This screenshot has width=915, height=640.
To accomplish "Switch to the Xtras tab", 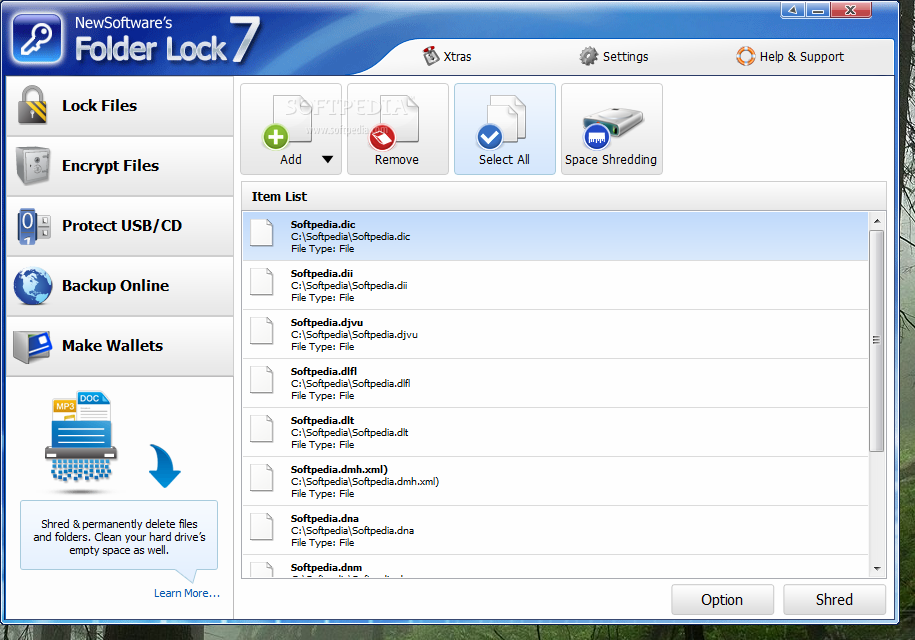I will [447, 57].
